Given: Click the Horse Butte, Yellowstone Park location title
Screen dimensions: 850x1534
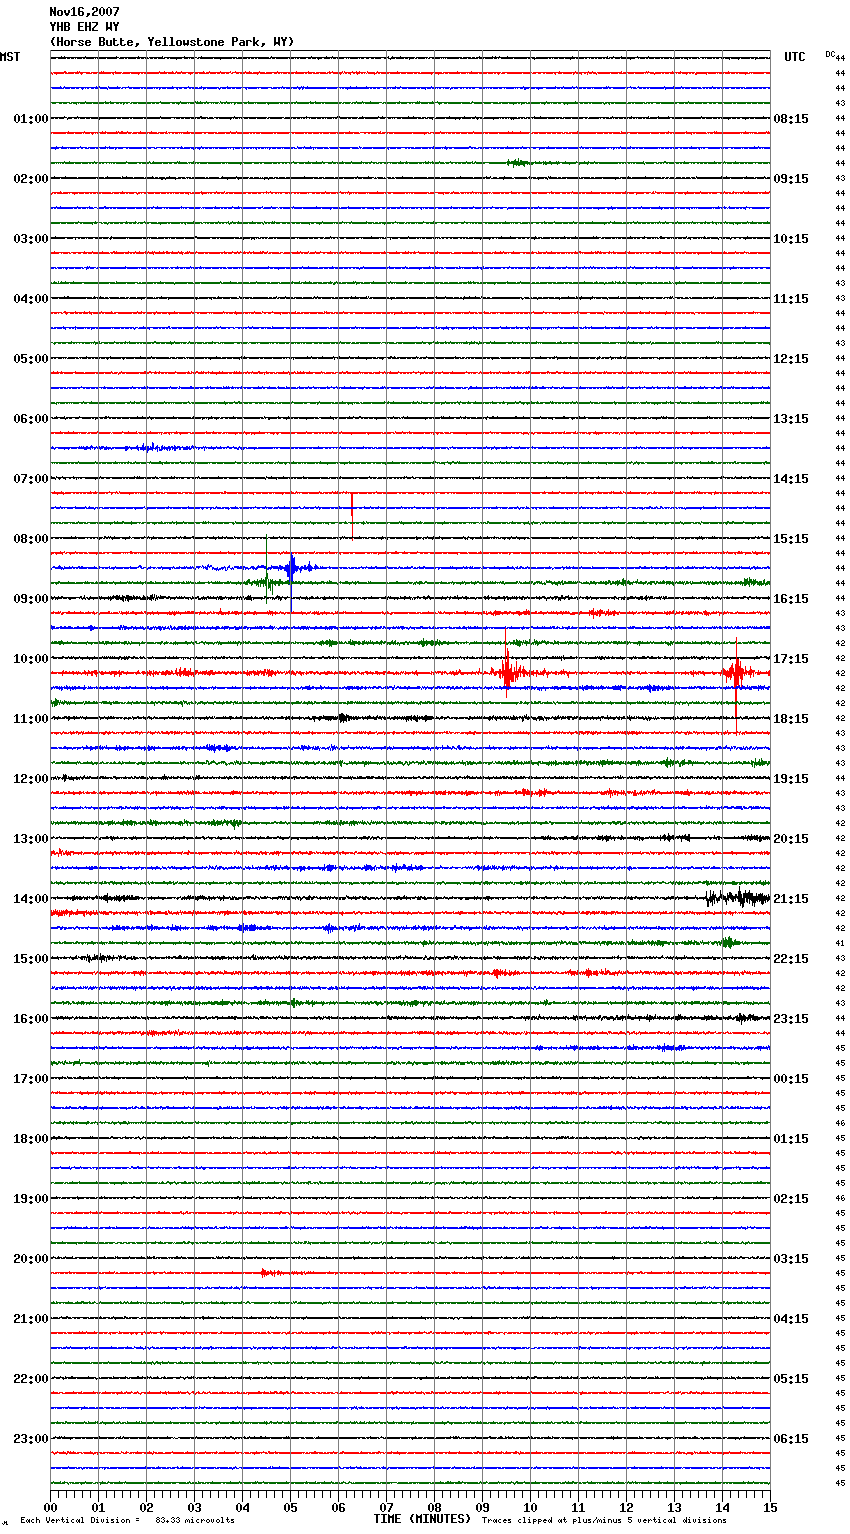Looking at the screenshot, I should pos(172,42).
